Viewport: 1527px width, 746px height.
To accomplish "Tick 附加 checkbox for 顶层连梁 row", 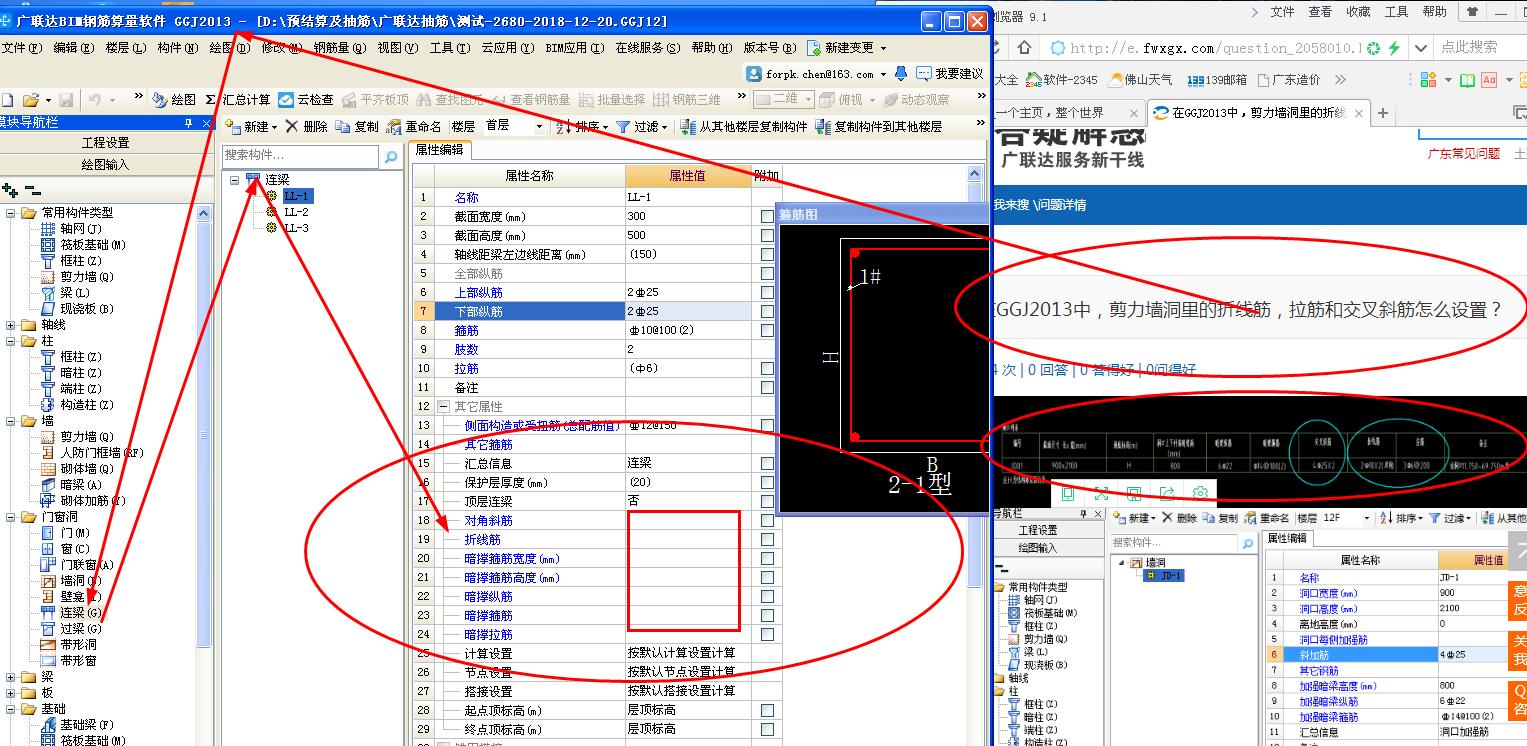I will (x=767, y=501).
